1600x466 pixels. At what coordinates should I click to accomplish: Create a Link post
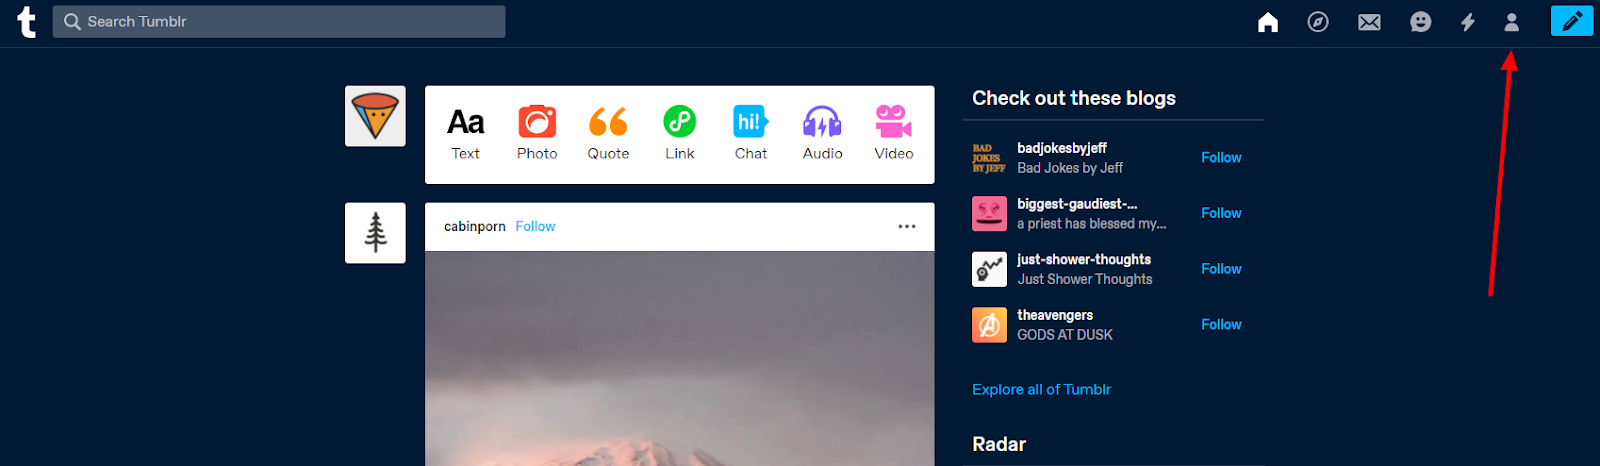coord(680,134)
